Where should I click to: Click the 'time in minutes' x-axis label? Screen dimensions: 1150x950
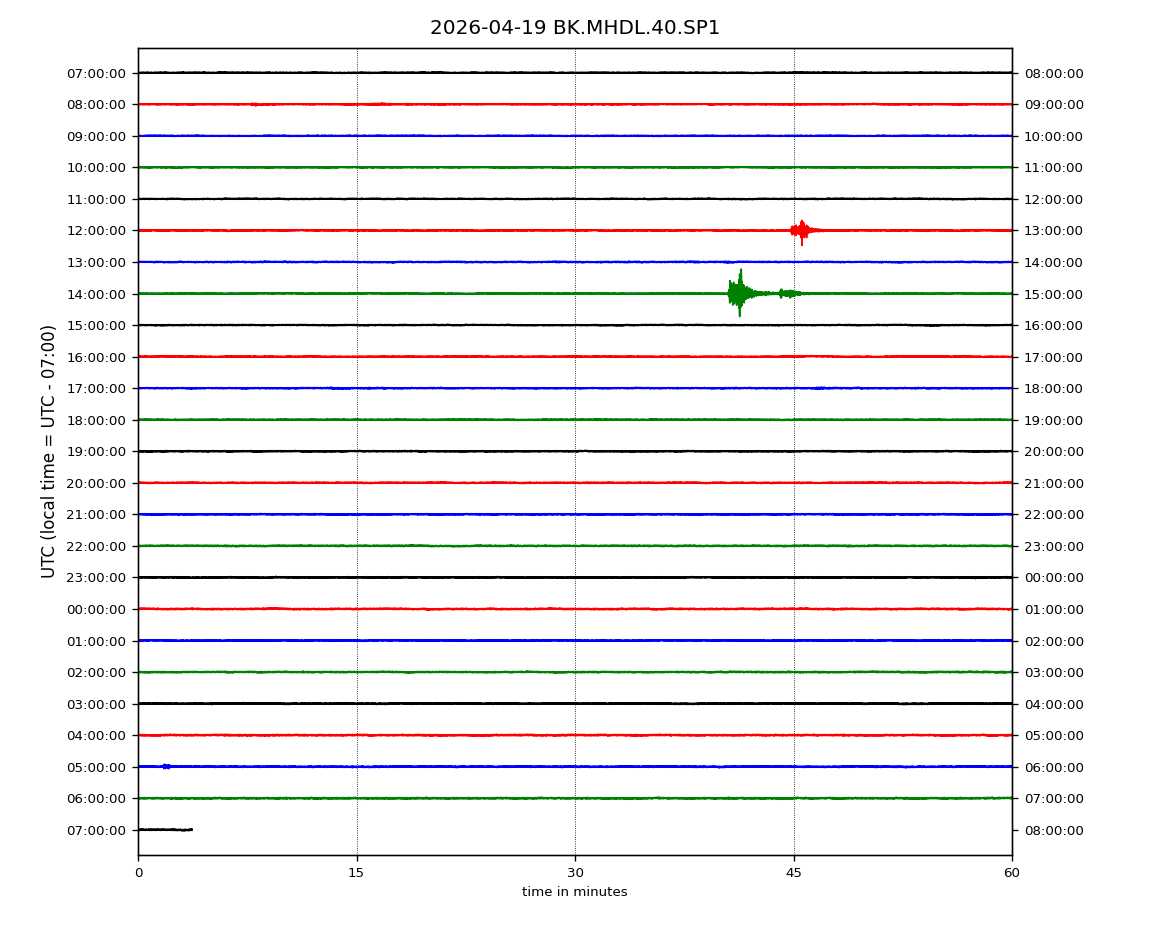coord(575,892)
